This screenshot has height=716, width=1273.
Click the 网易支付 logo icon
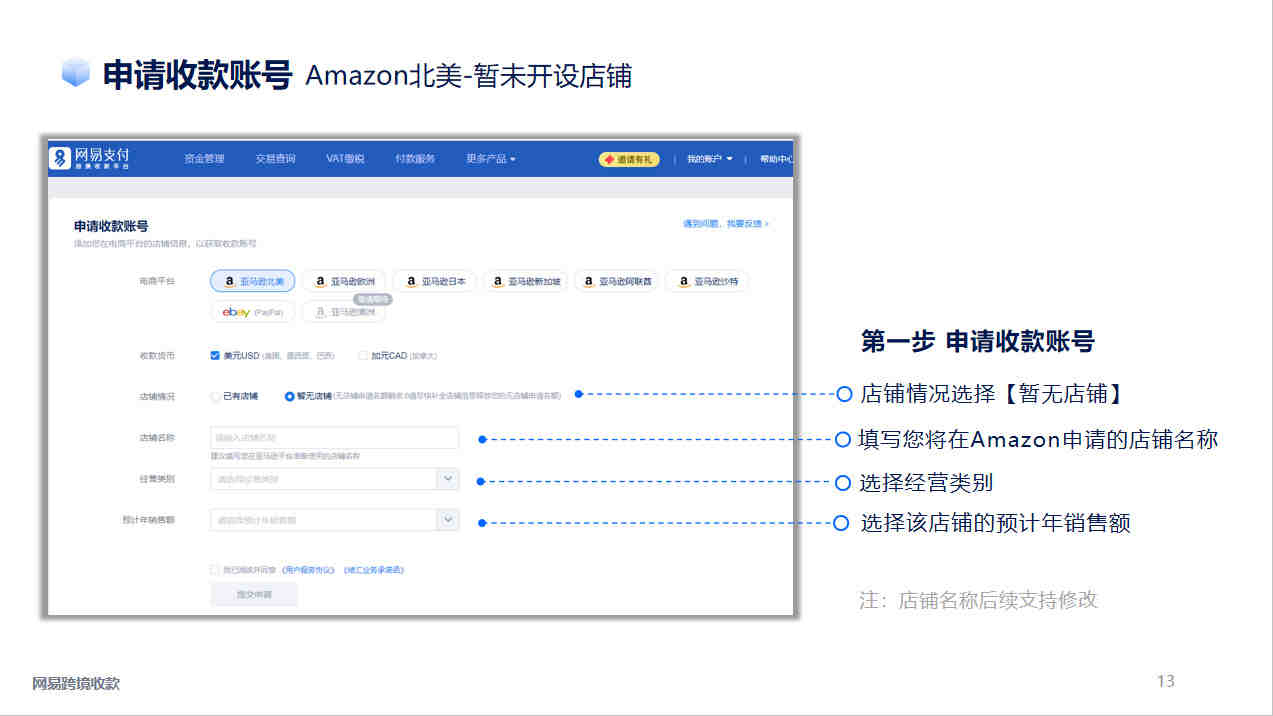(62, 158)
